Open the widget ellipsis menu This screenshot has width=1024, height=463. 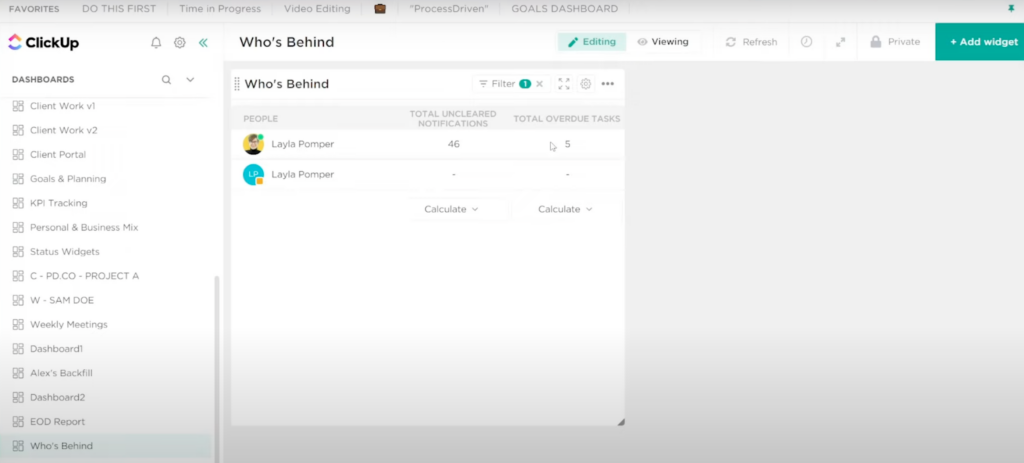(x=608, y=84)
